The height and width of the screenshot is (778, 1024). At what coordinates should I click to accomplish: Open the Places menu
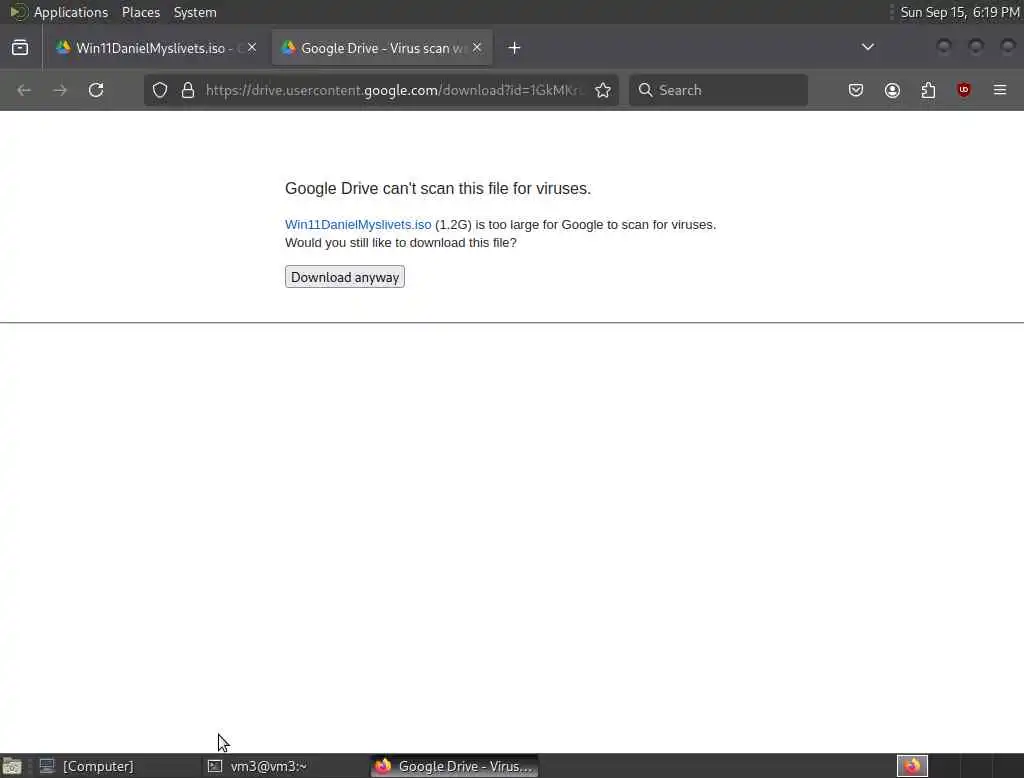point(140,12)
